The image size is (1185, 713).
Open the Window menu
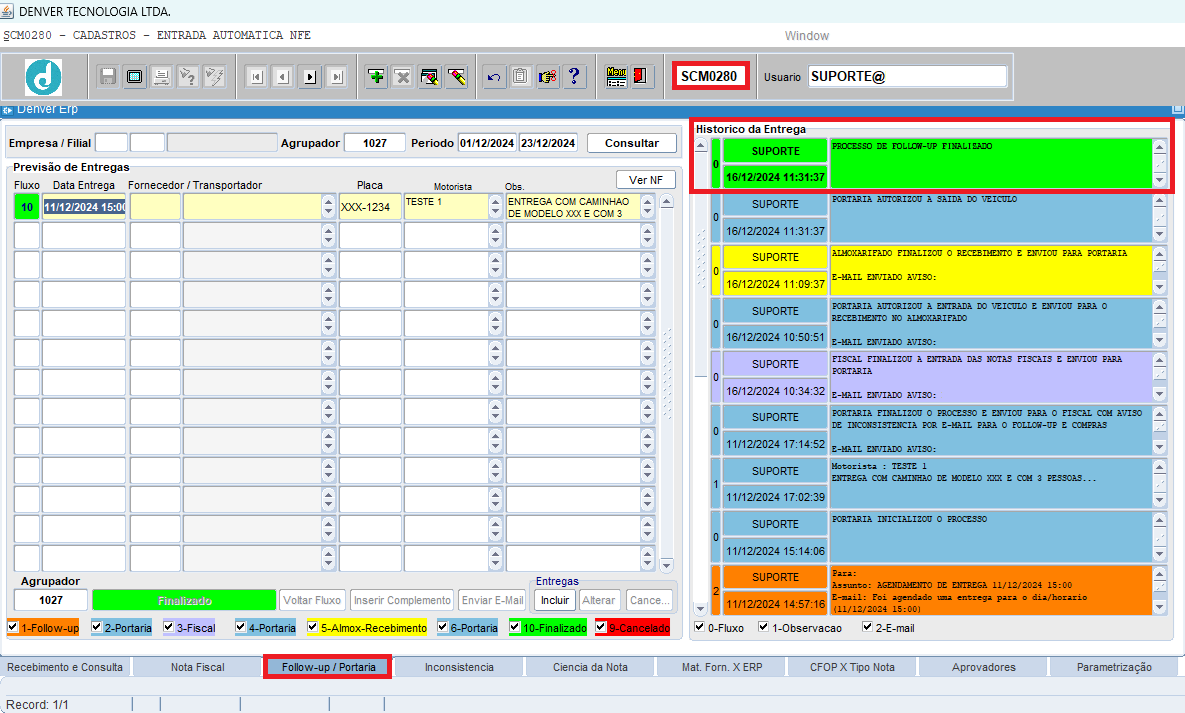point(806,36)
